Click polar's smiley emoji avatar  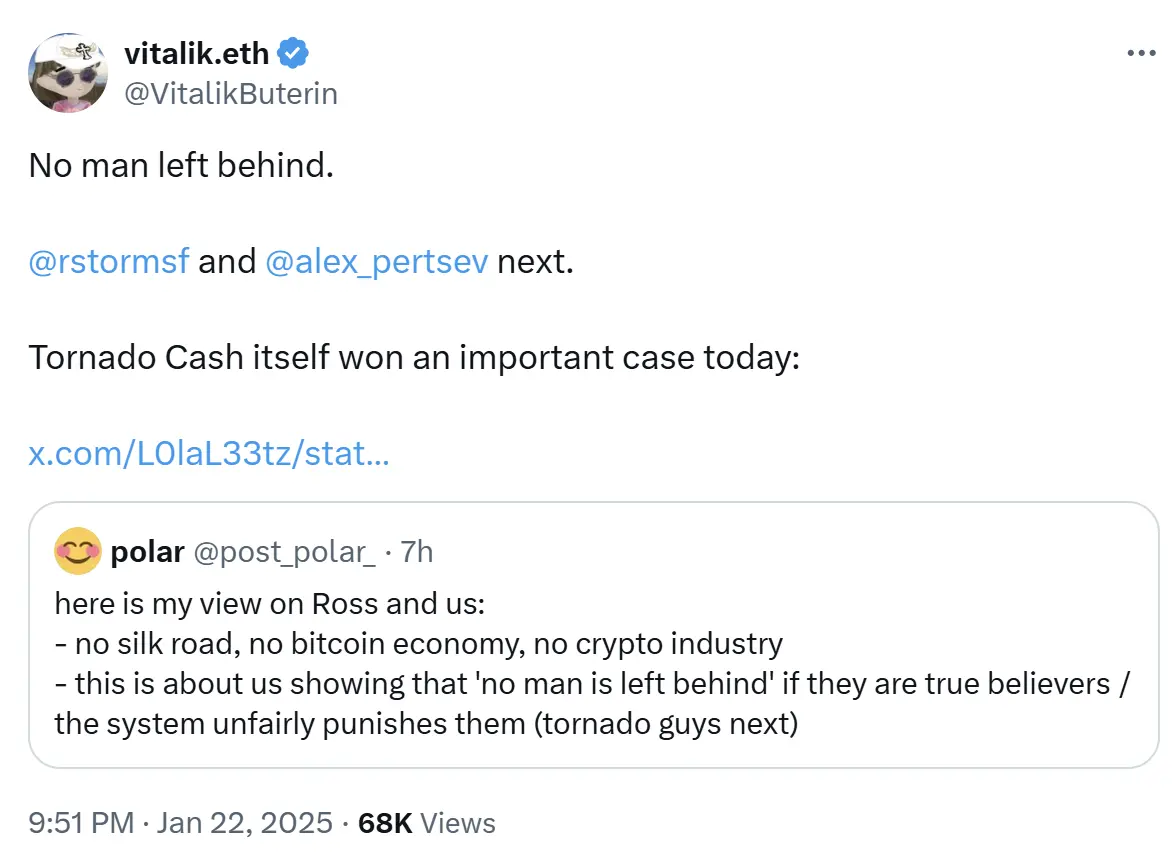pyautogui.click(x=78, y=551)
